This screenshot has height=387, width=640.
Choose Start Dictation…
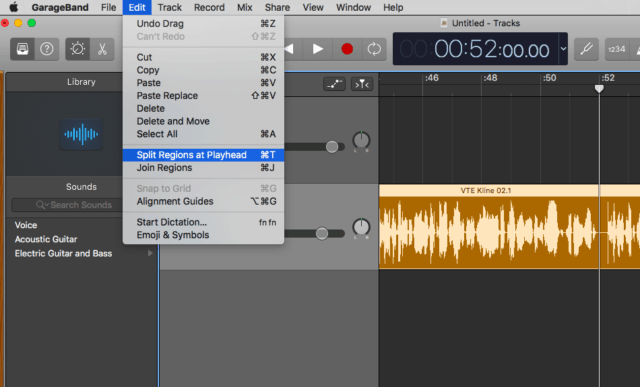coord(203,222)
